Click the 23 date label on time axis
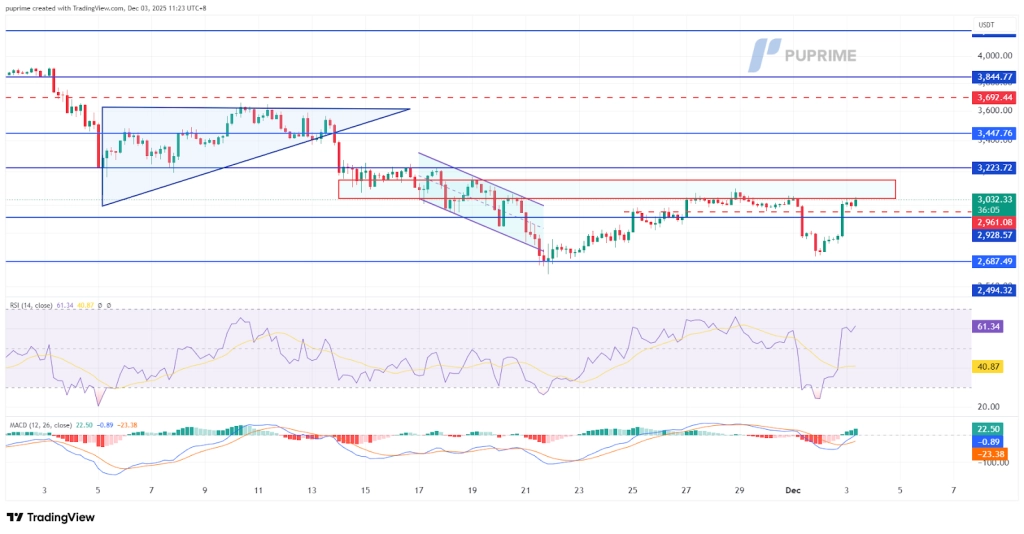Viewport: 1024px width, 534px height. pos(579,491)
